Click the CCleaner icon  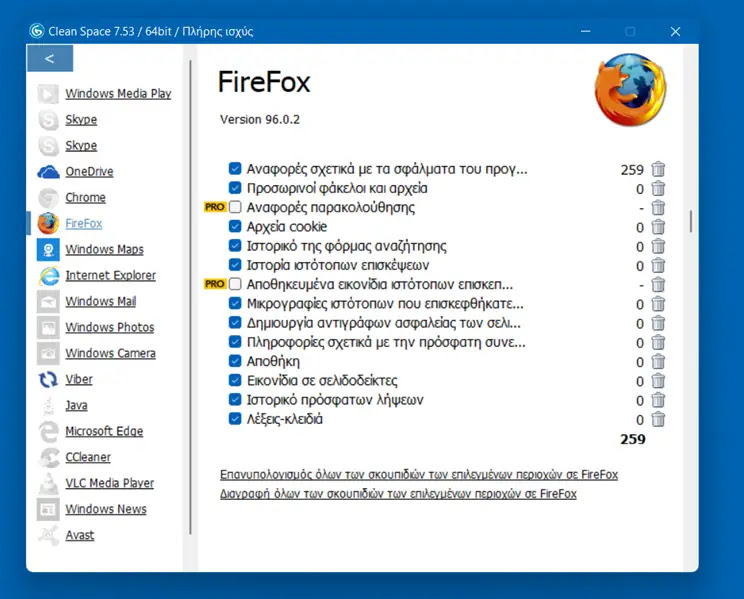click(x=48, y=458)
